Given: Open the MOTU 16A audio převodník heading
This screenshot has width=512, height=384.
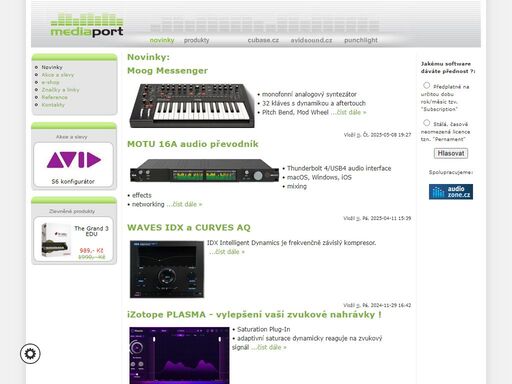Looking at the screenshot, I should point(193,144).
